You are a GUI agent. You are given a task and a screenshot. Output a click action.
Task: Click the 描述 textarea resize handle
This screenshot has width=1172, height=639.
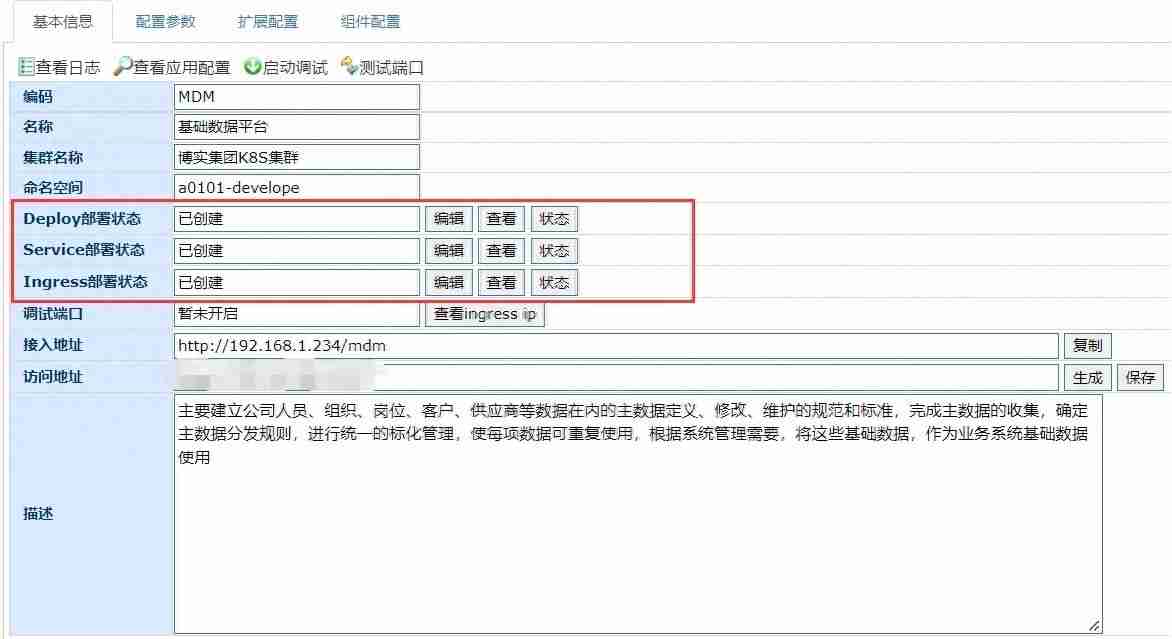point(1095,626)
